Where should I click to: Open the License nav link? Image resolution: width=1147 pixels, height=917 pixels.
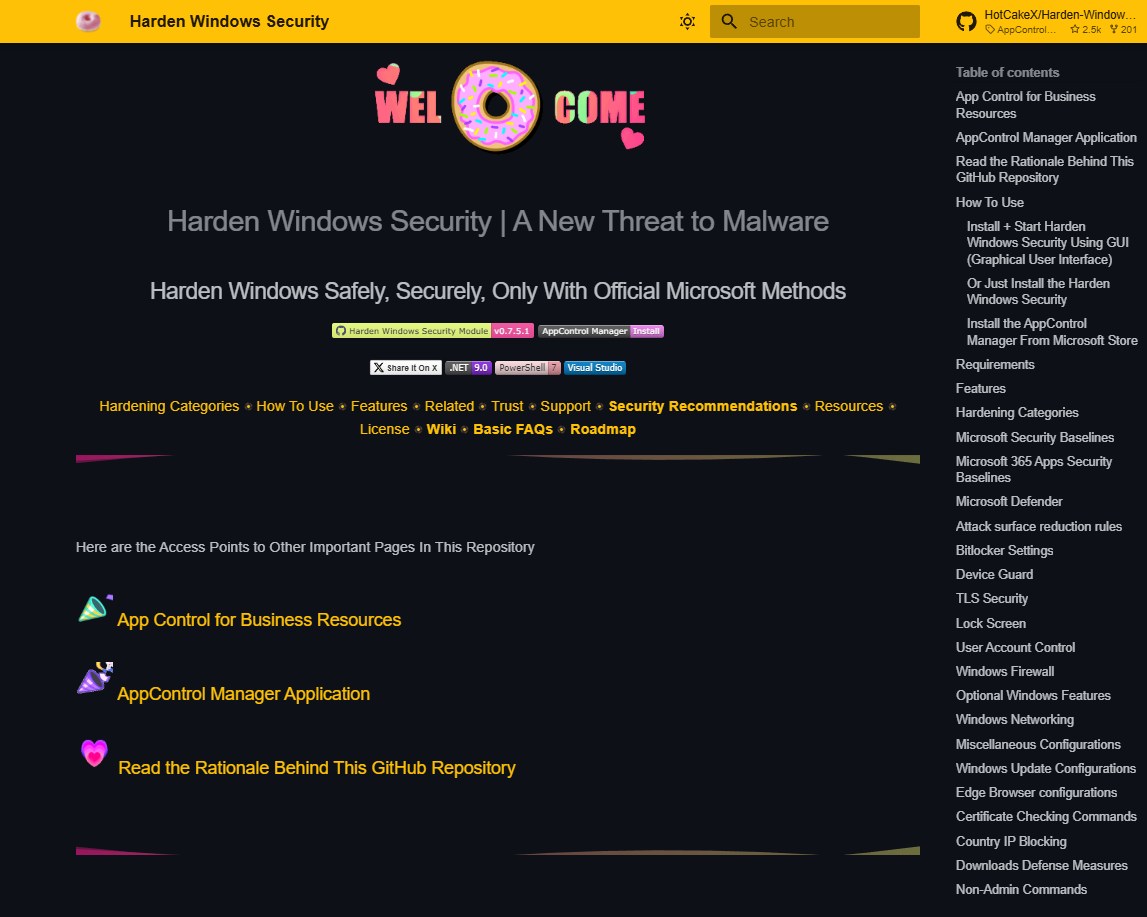384,429
